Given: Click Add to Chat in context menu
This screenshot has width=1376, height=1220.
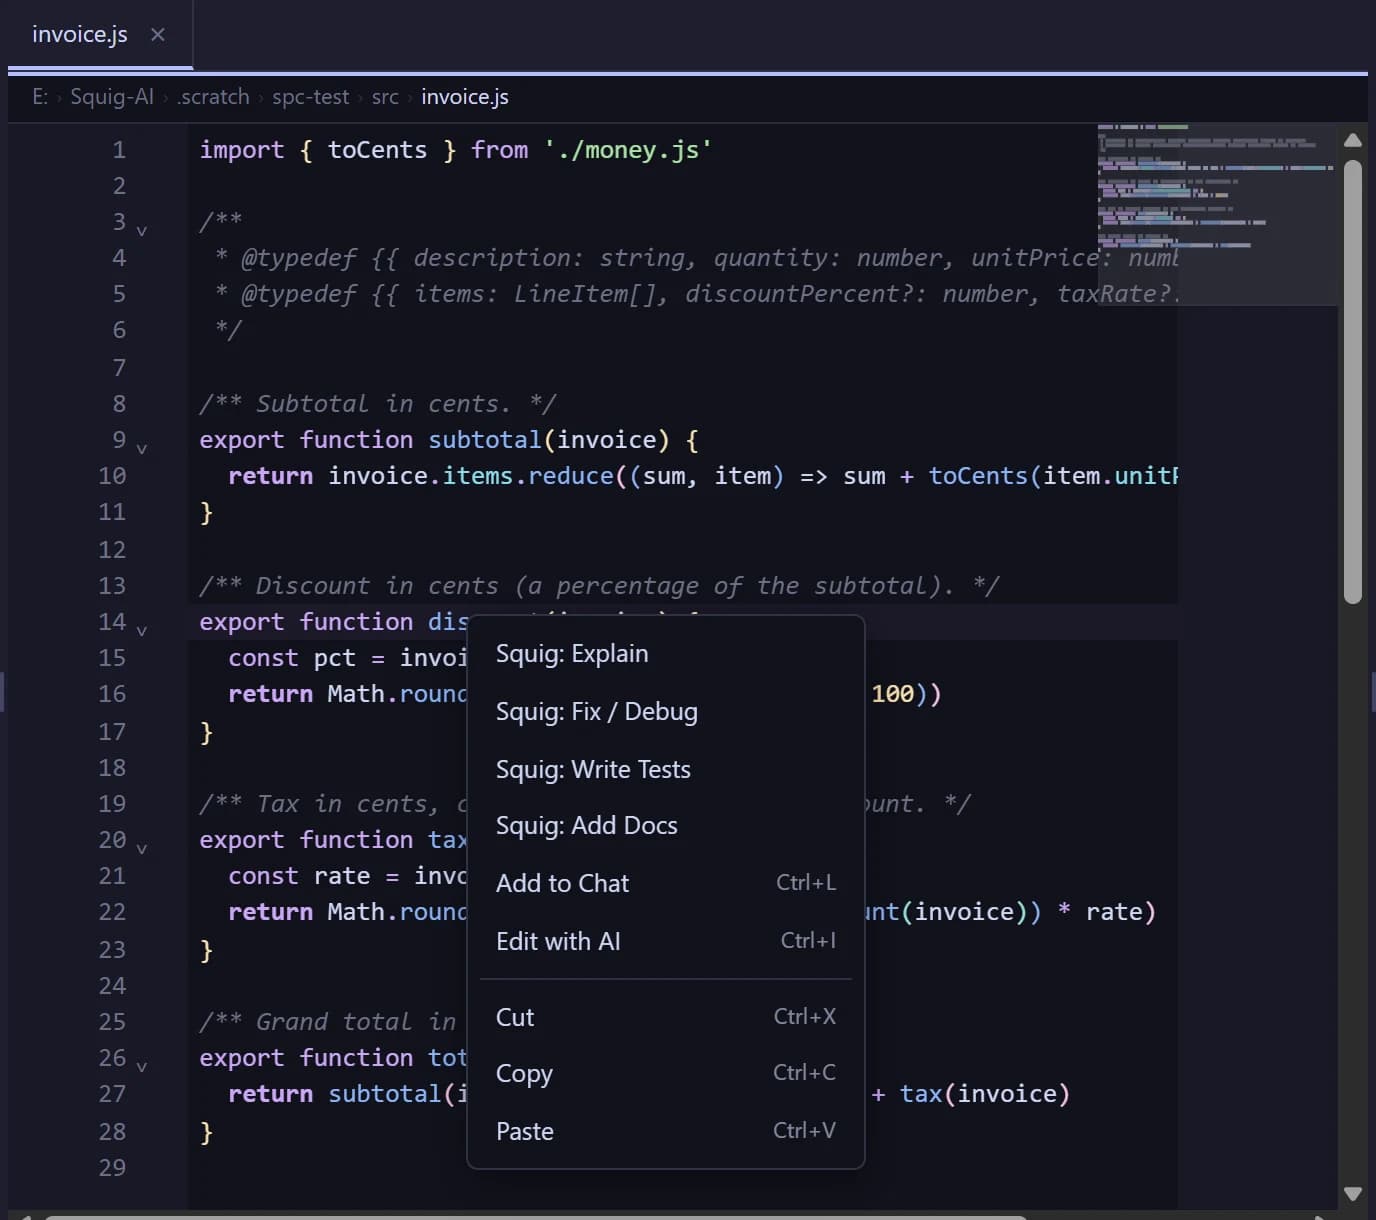Looking at the screenshot, I should (666, 883).
